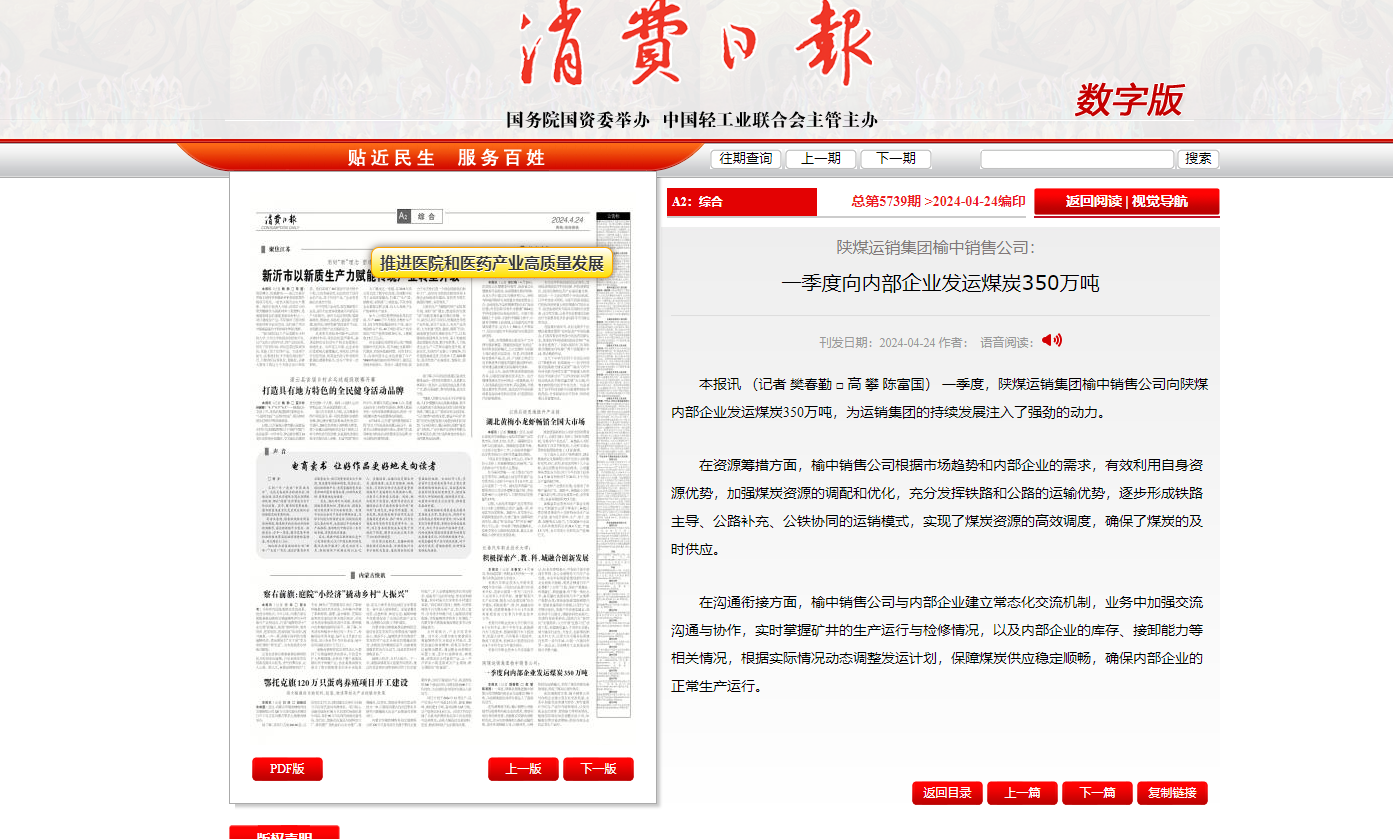Click 返回阅读 | 视觉导航 button
The height and width of the screenshot is (839, 1393).
point(1127,202)
